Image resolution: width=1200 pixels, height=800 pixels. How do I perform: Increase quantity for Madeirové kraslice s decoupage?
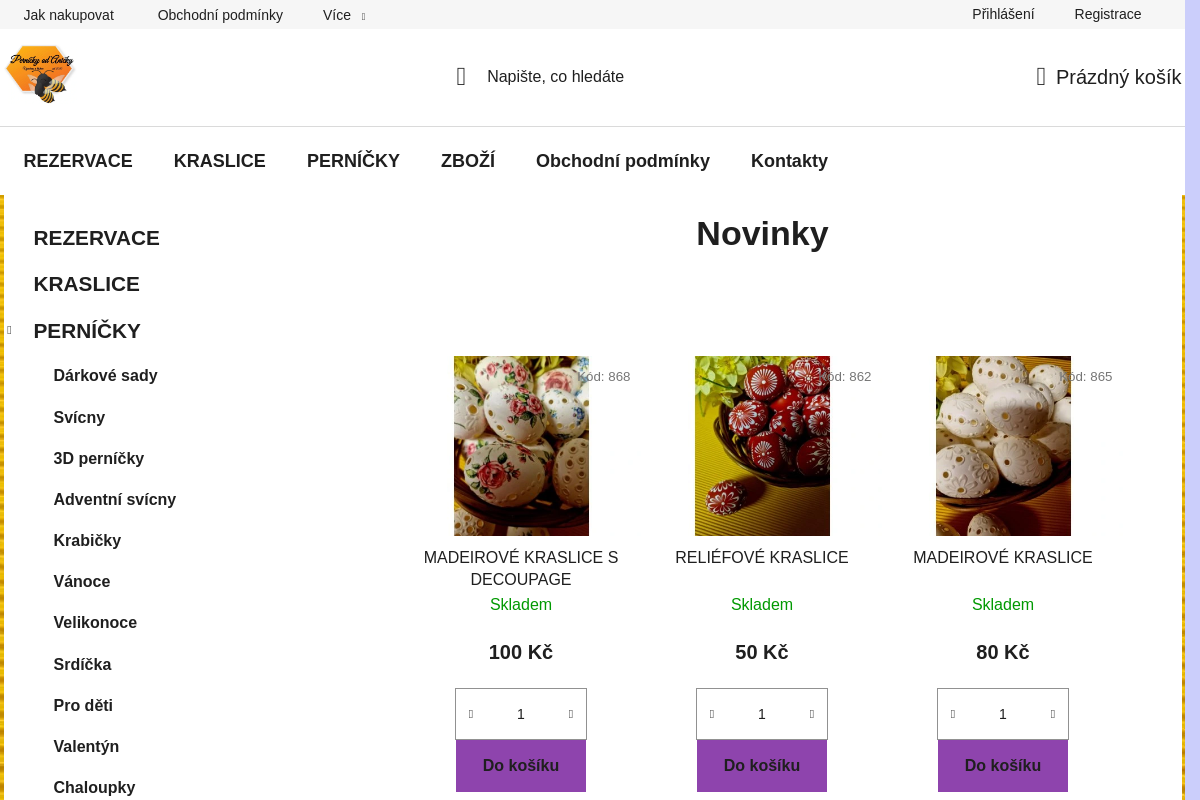pos(571,714)
